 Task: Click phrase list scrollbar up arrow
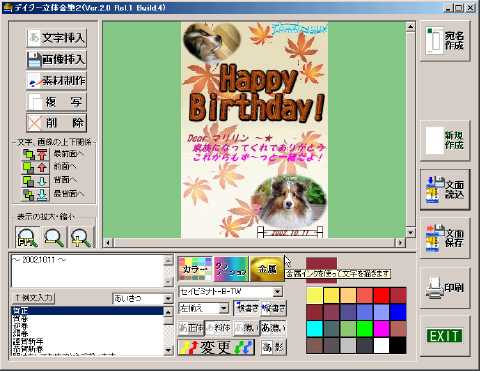pos(168,312)
